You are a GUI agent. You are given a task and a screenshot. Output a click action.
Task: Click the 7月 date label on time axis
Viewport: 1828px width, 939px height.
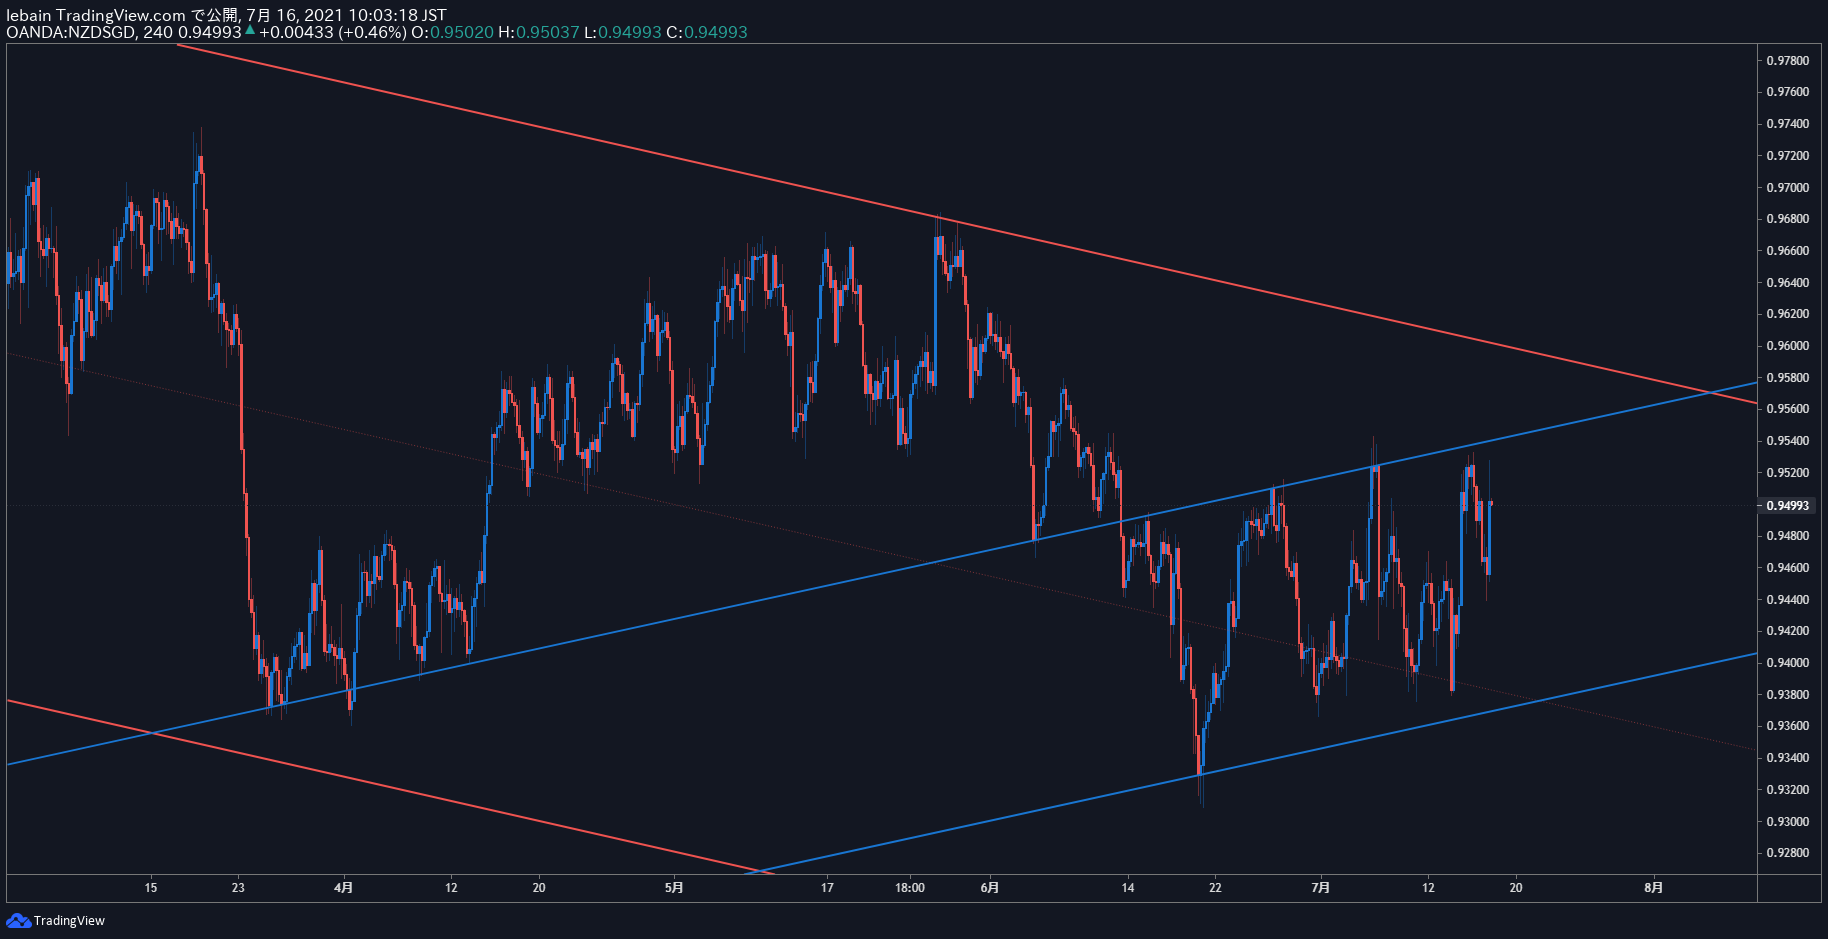(1321, 888)
